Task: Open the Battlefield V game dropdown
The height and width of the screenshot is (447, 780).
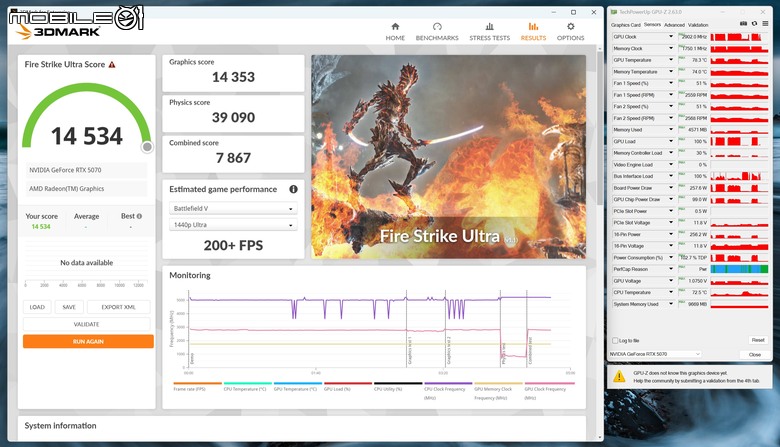Action: 233,208
